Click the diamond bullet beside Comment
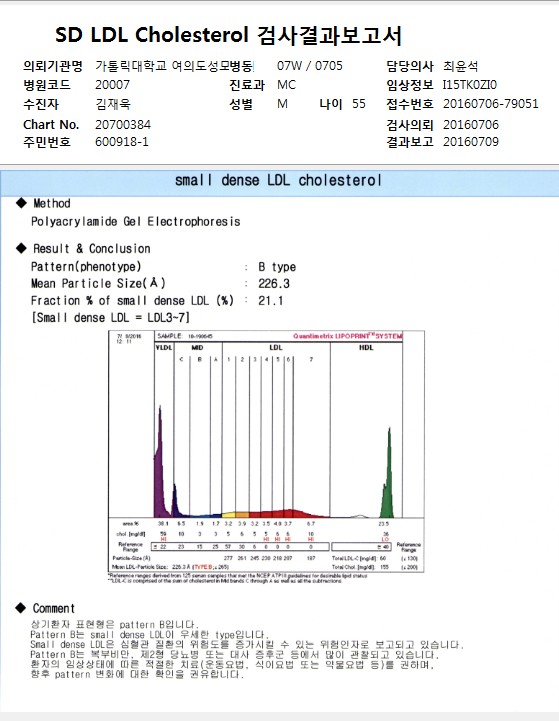Viewport: 559px width, 721px height. (x=21, y=608)
